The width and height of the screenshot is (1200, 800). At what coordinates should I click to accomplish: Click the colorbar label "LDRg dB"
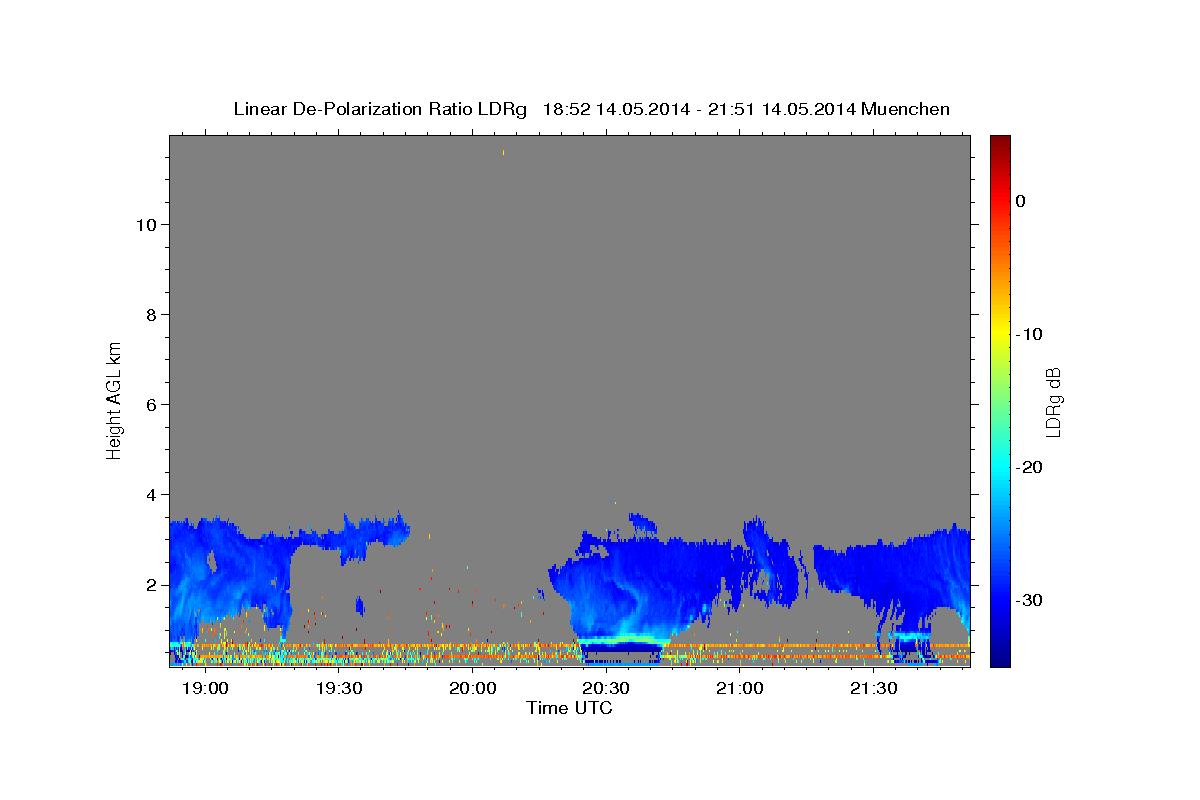click(x=1053, y=401)
